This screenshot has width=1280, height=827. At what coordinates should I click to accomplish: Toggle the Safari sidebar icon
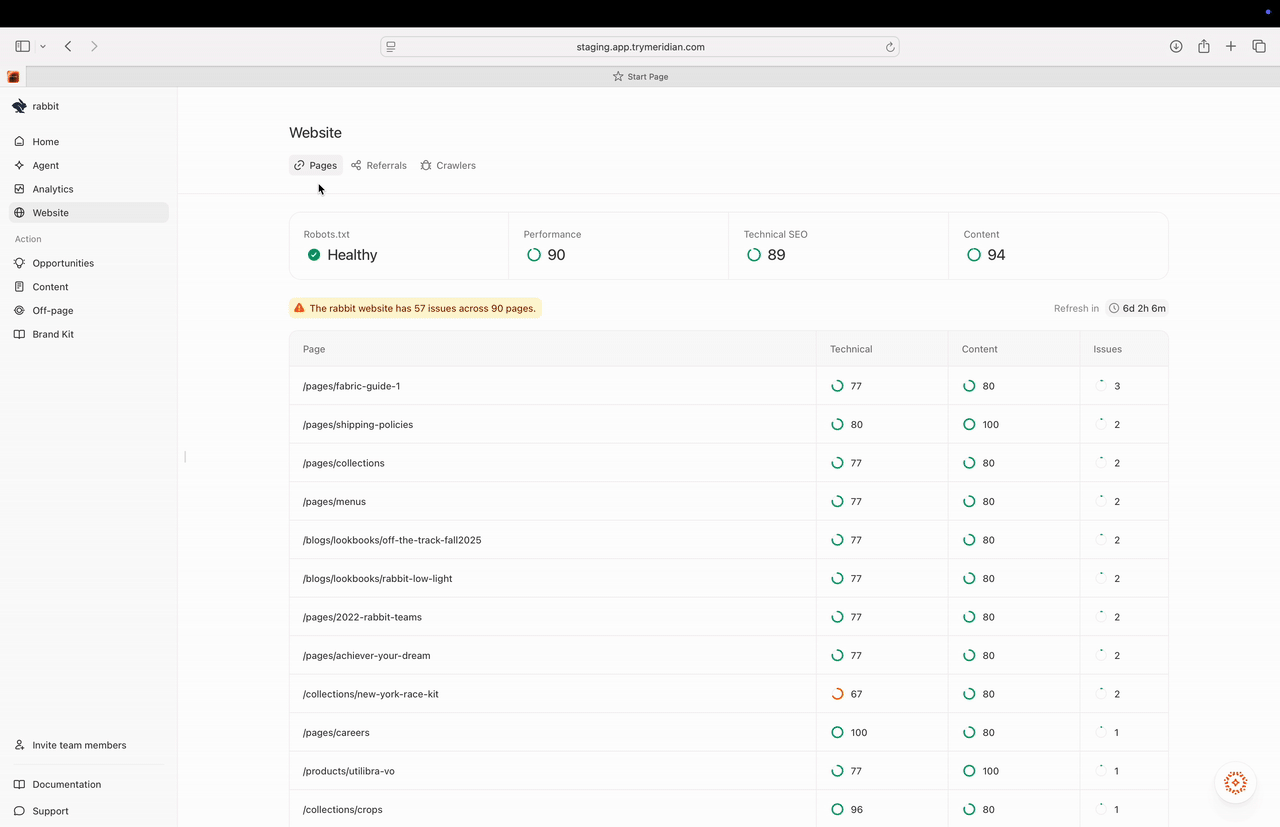click(22, 46)
